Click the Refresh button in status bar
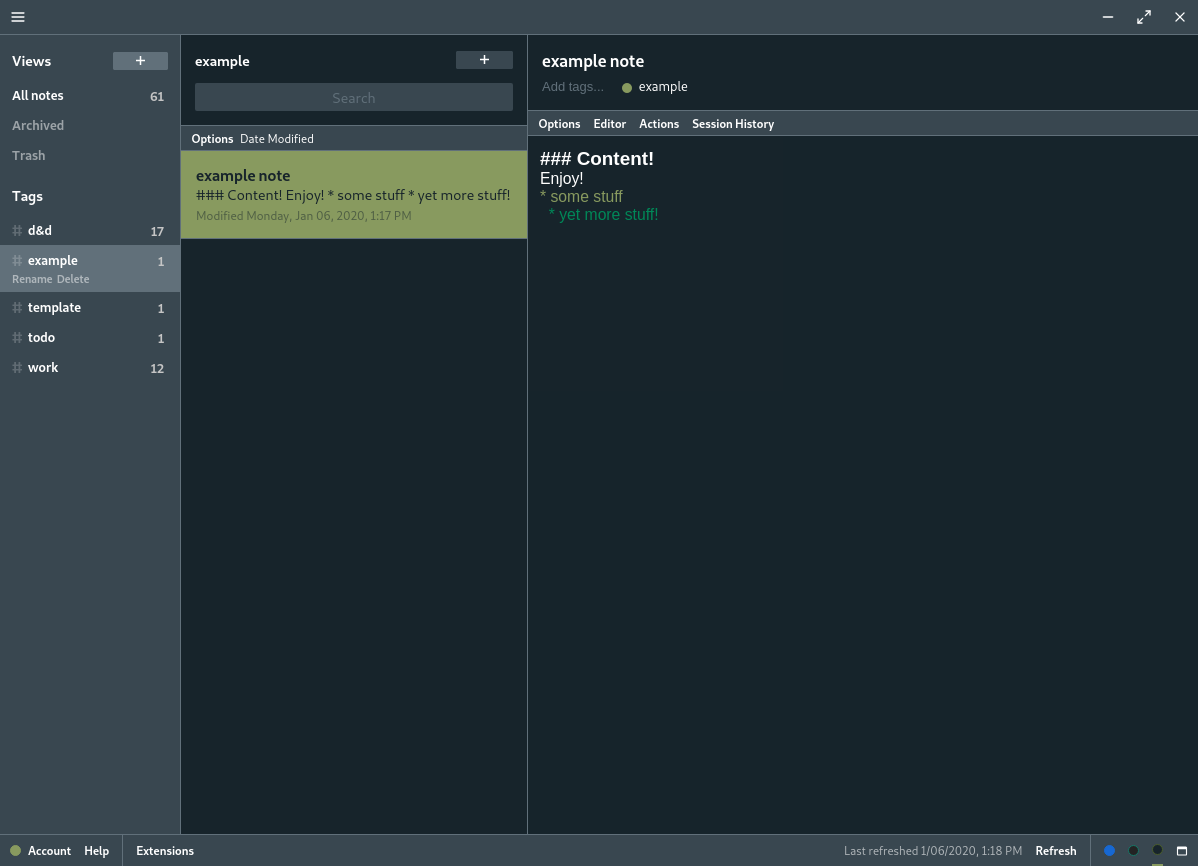 [x=1055, y=851]
